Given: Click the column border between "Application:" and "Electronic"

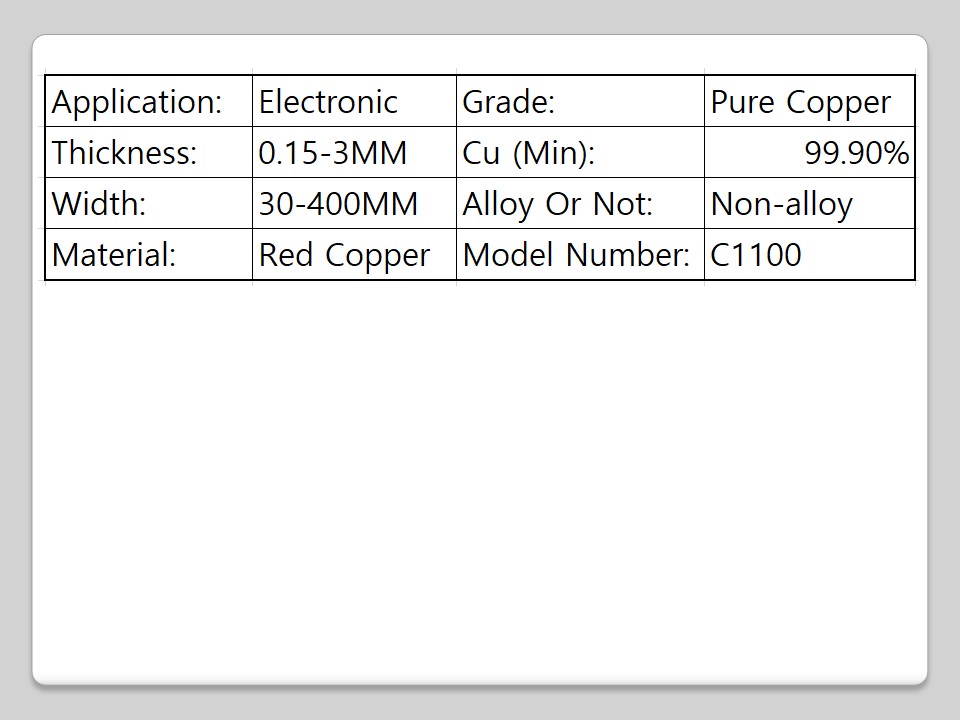Looking at the screenshot, I should (253, 102).
